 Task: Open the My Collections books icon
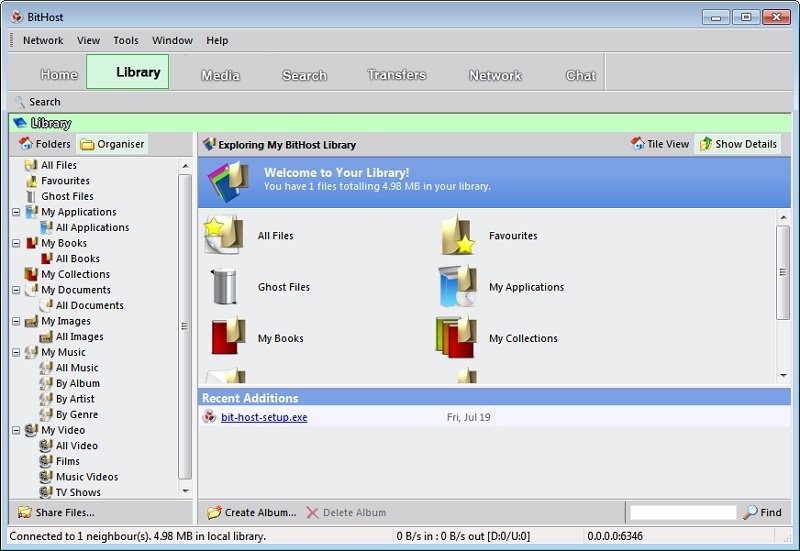point(456,338)
